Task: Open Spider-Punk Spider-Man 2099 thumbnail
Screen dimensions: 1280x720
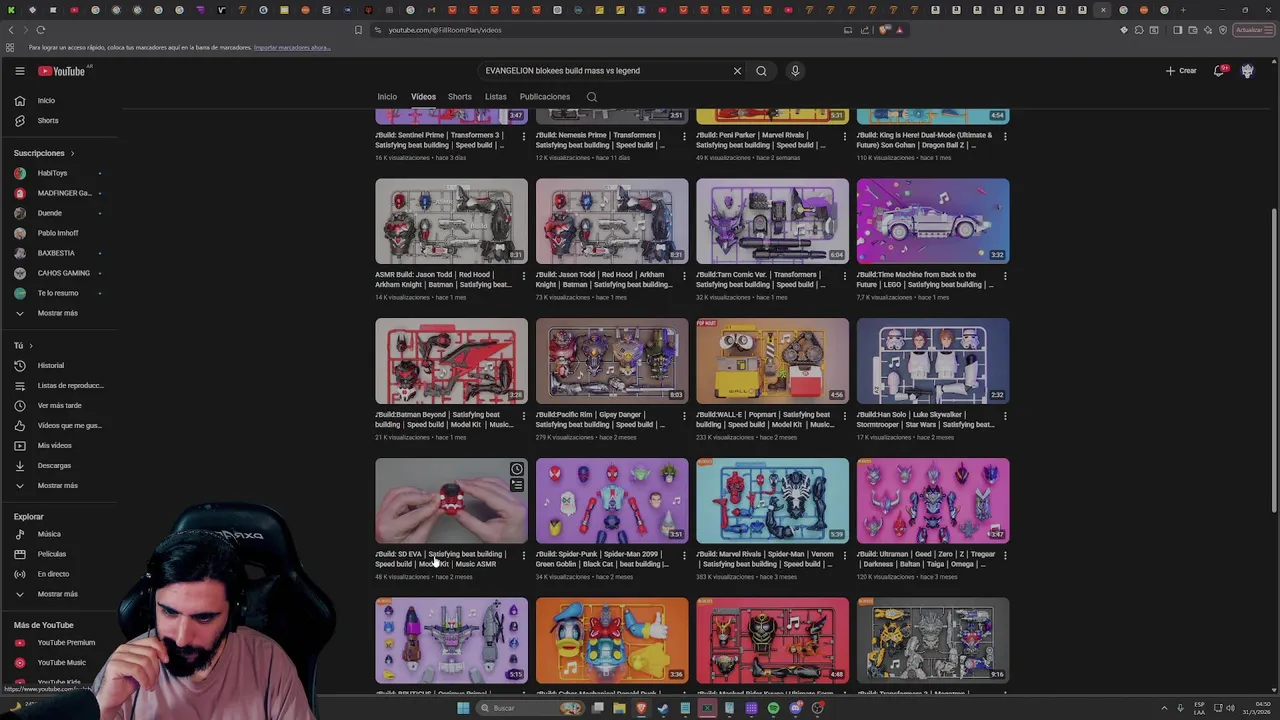Action: (x=612, y=501)
